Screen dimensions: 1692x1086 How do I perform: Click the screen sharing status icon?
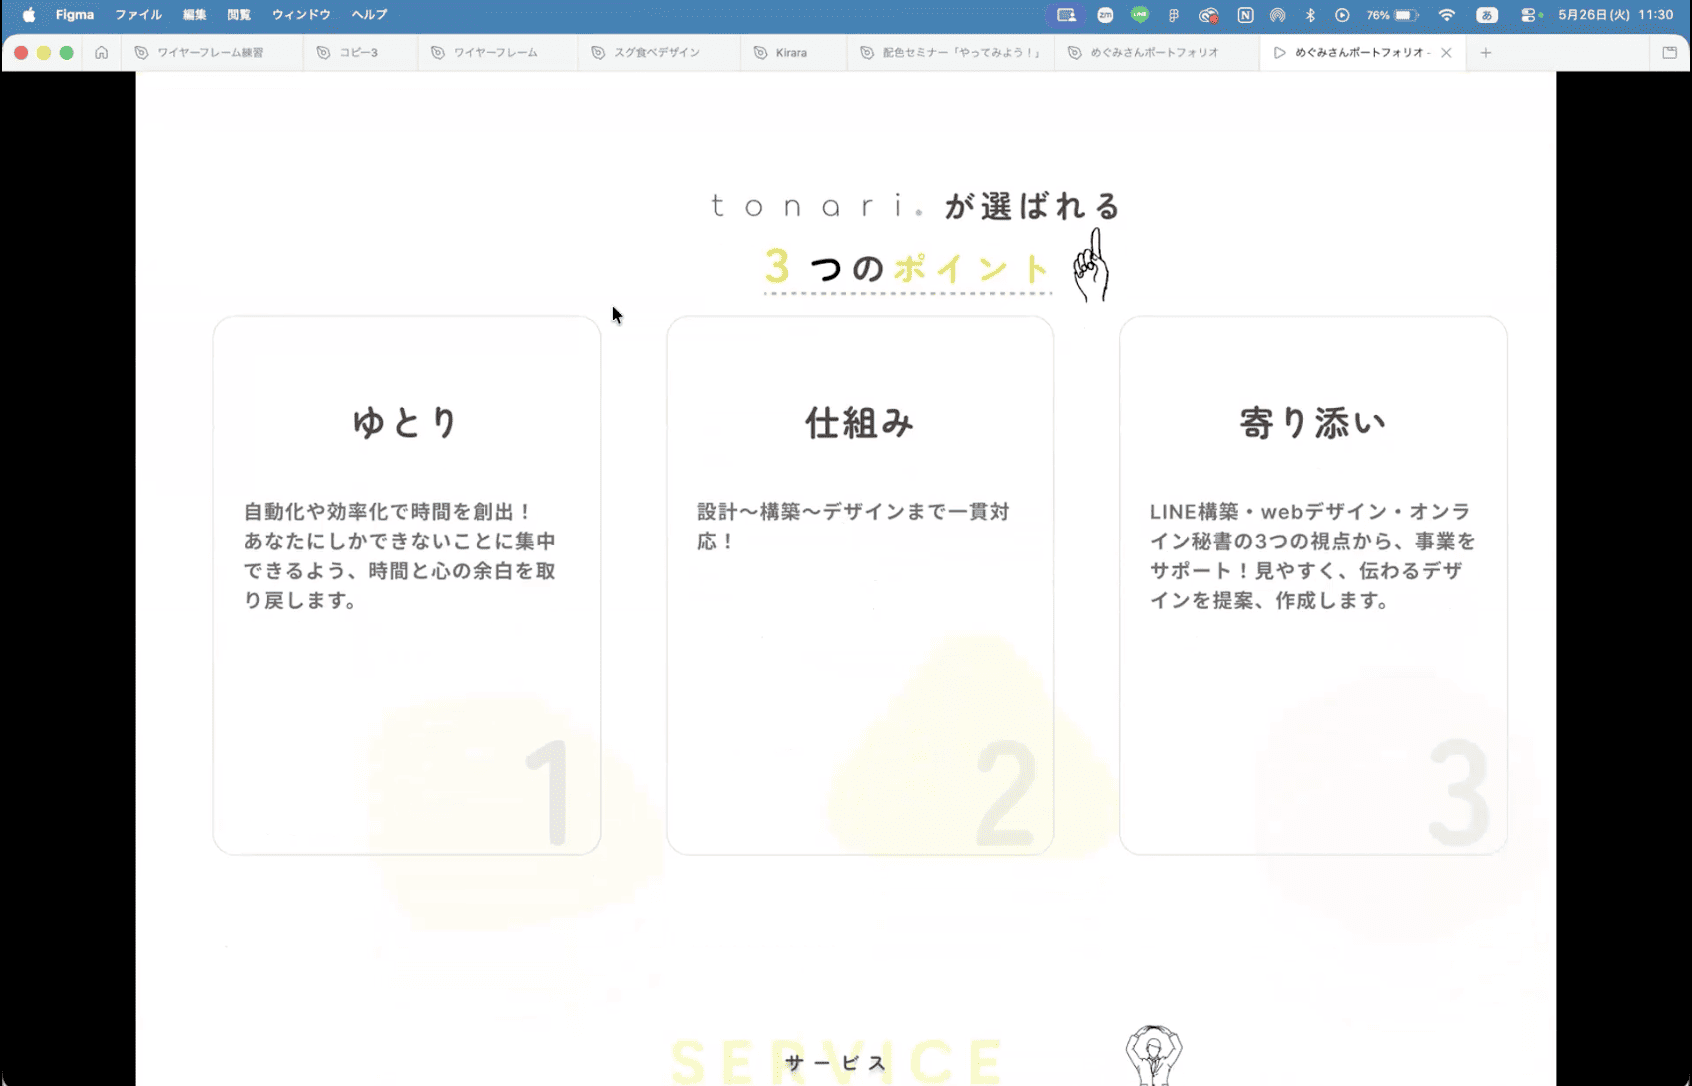point(1066,15)
